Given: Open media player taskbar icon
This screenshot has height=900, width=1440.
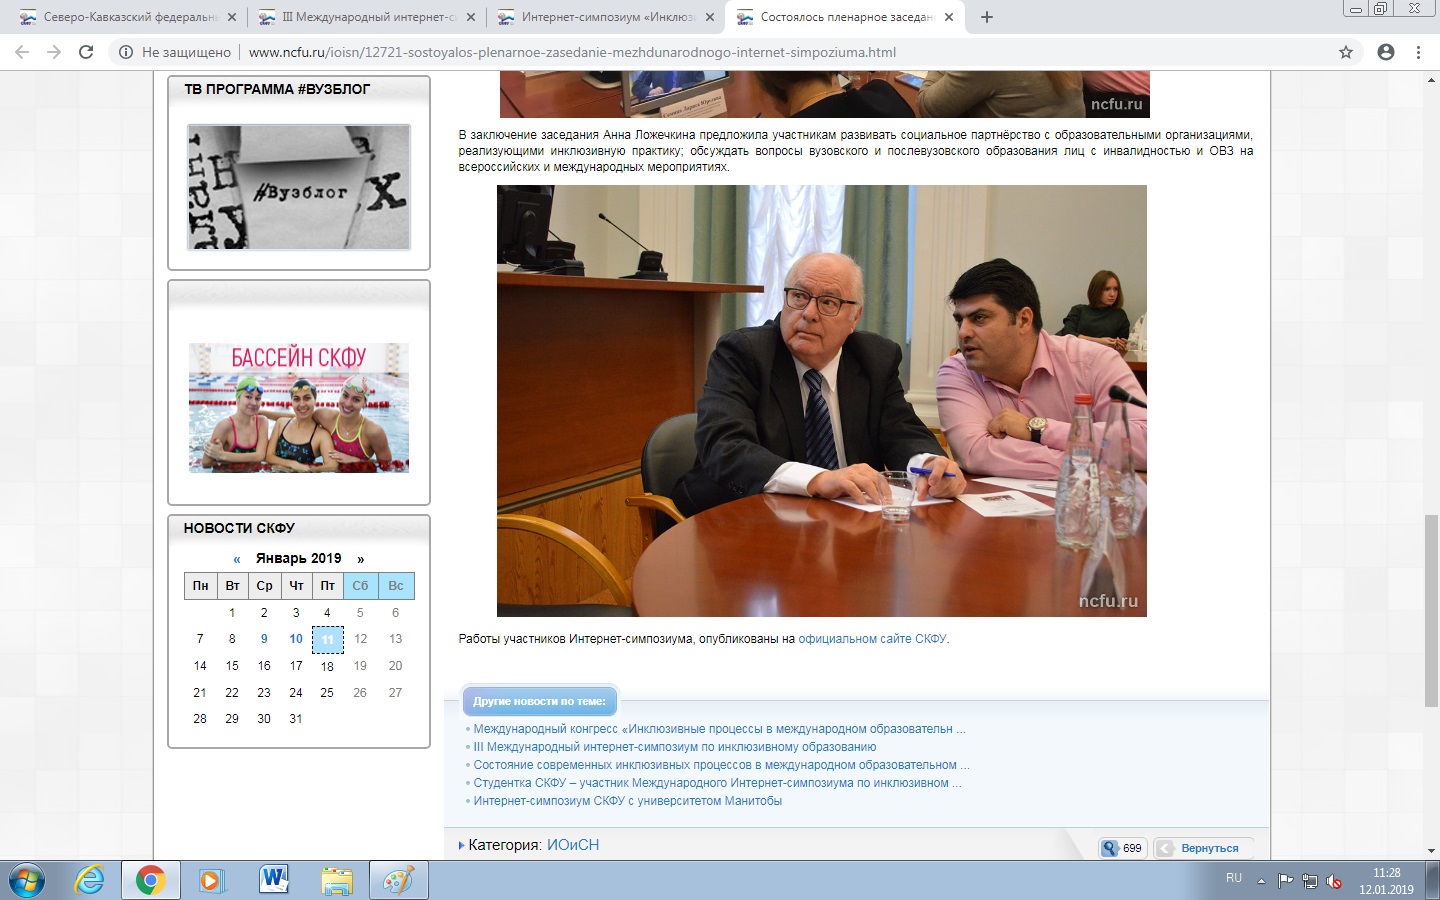Looking at the screenshot, I should click(x=211, y=881).
